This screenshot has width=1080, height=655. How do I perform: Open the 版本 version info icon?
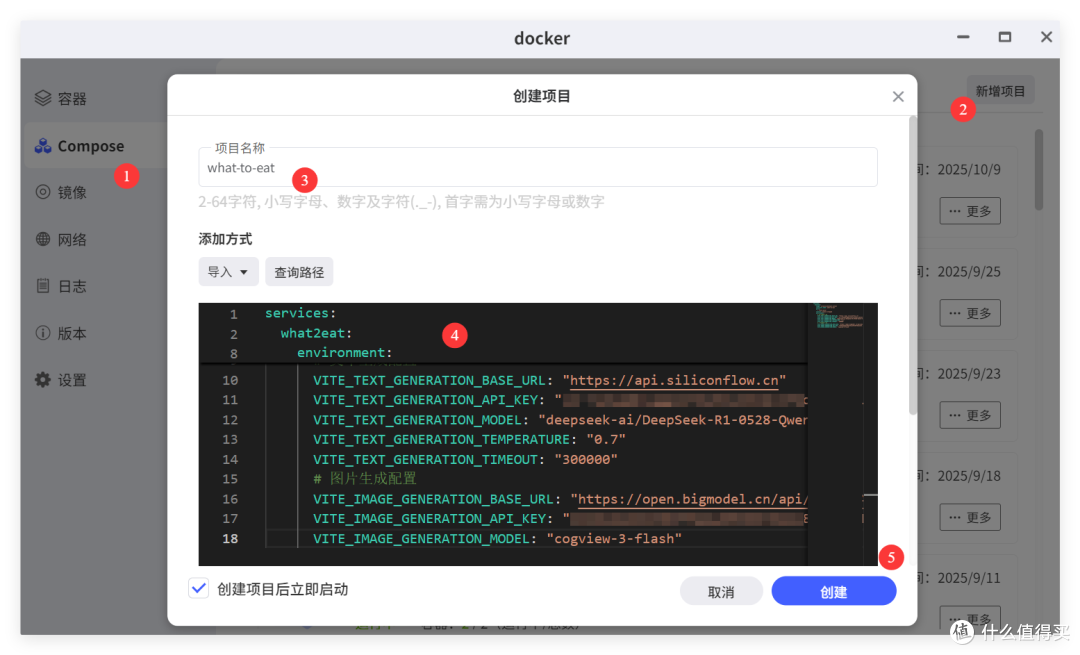pyautogui.click(x=43, y=333)
